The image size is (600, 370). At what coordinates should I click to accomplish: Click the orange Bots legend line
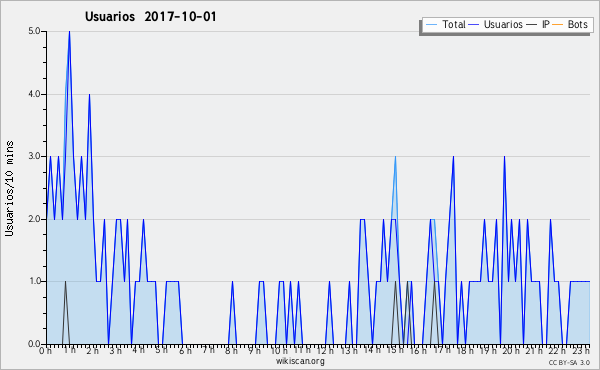[558, 25]
